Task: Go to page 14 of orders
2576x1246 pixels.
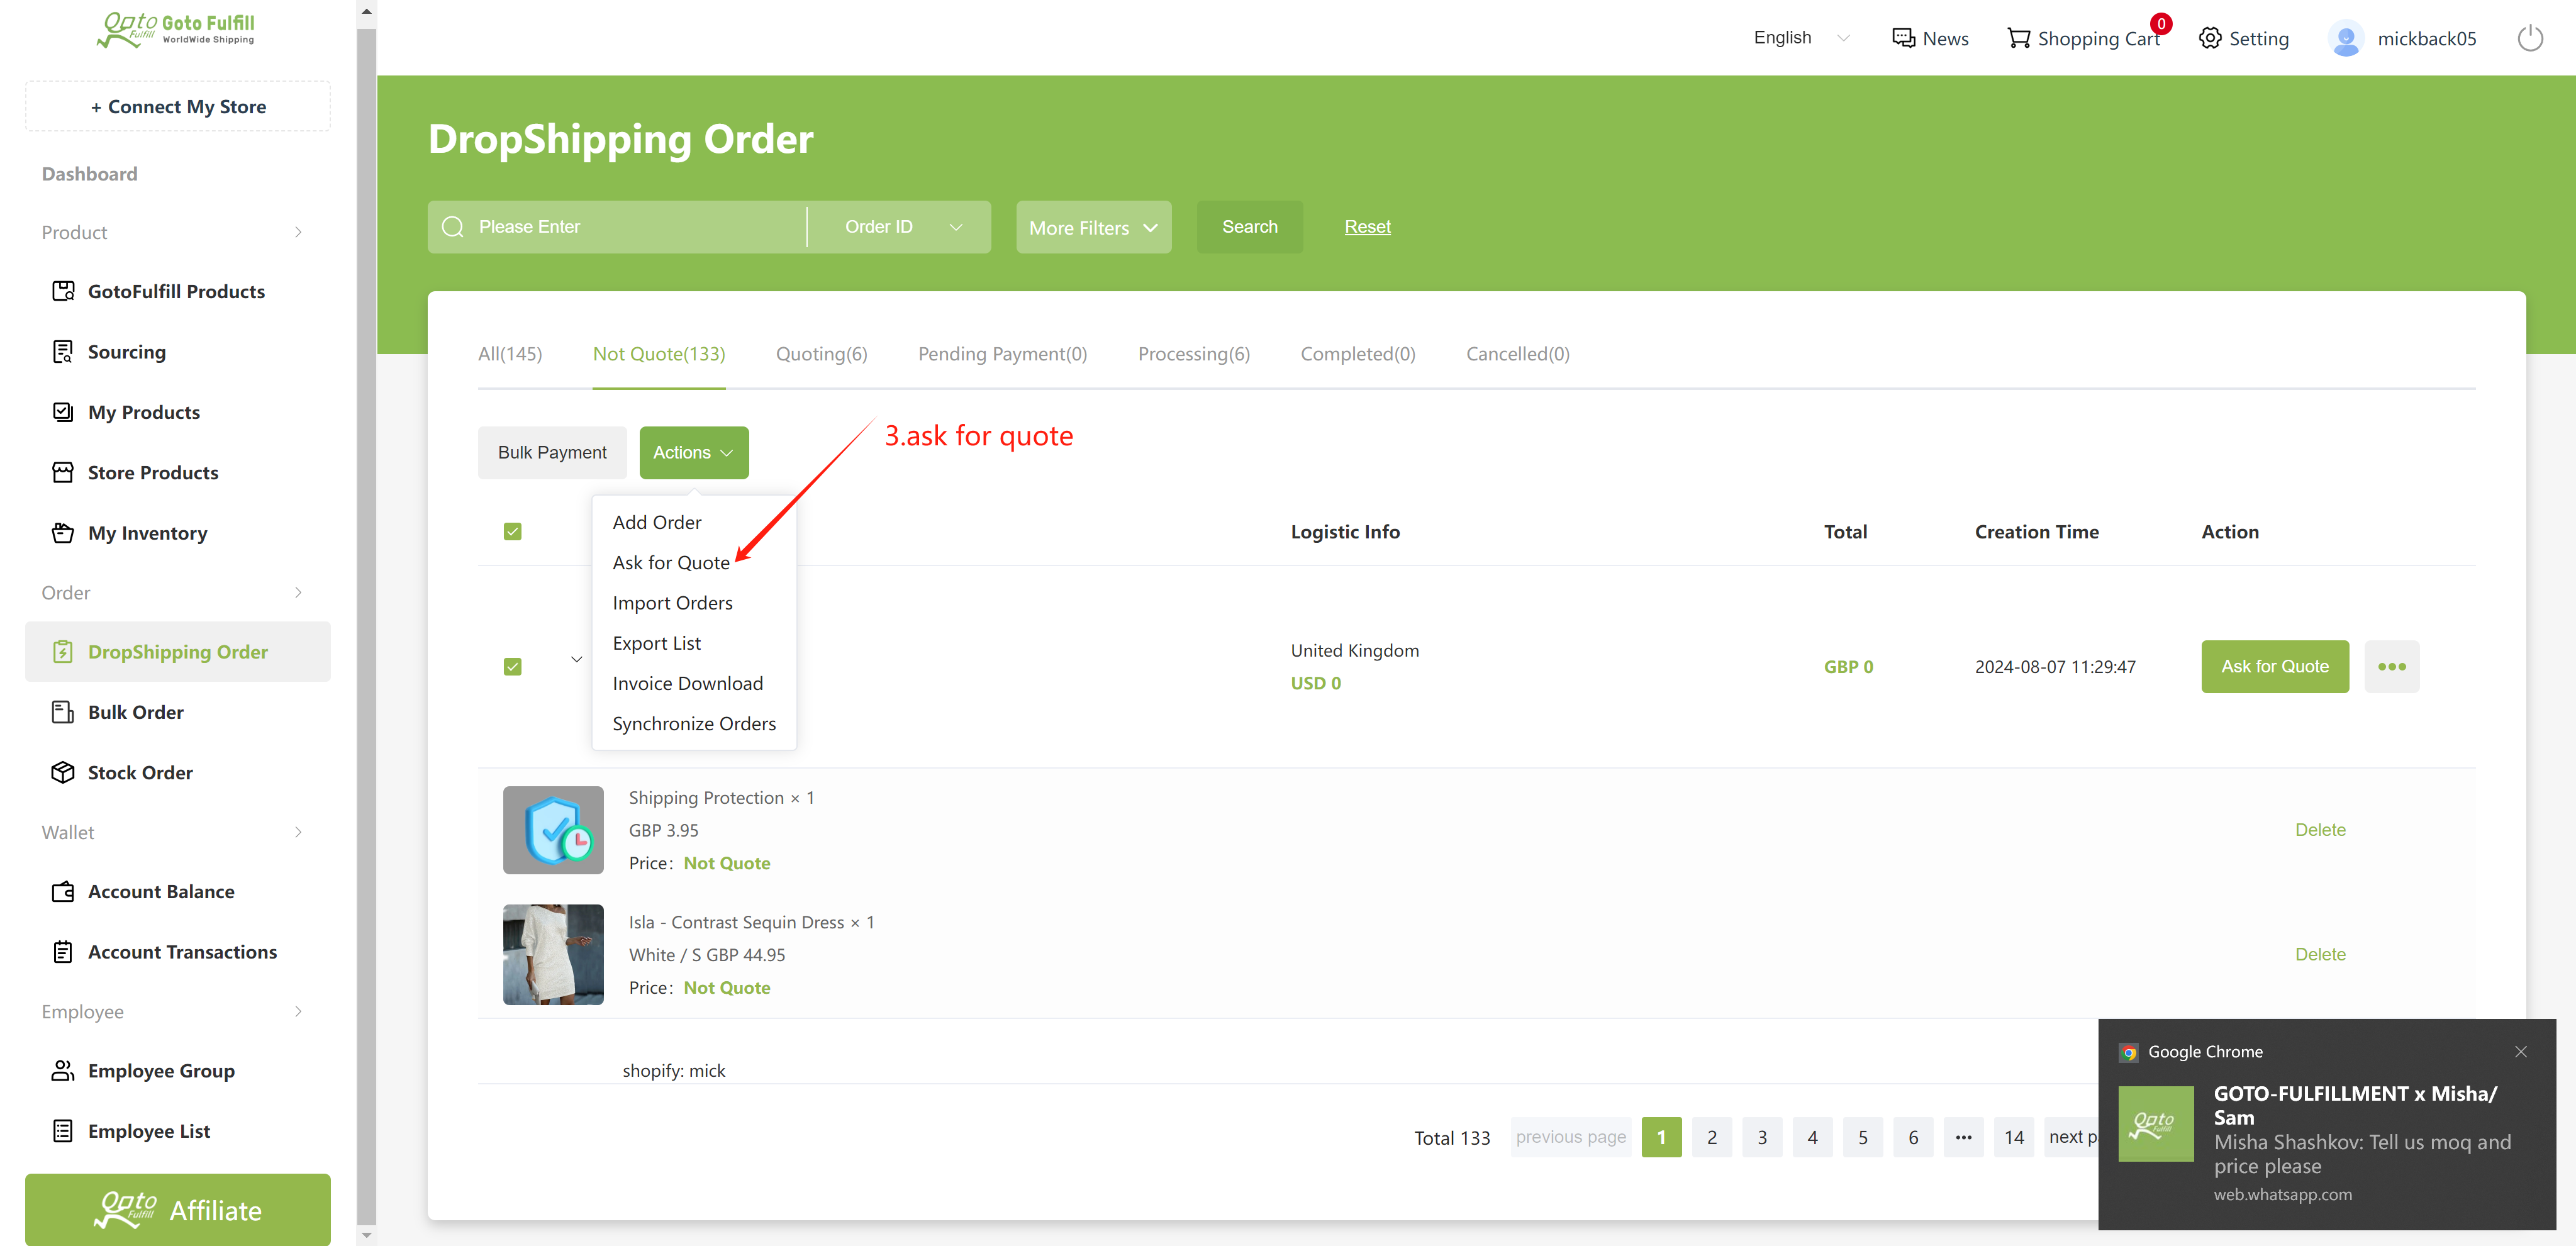Action: tap(2014, 1137)
